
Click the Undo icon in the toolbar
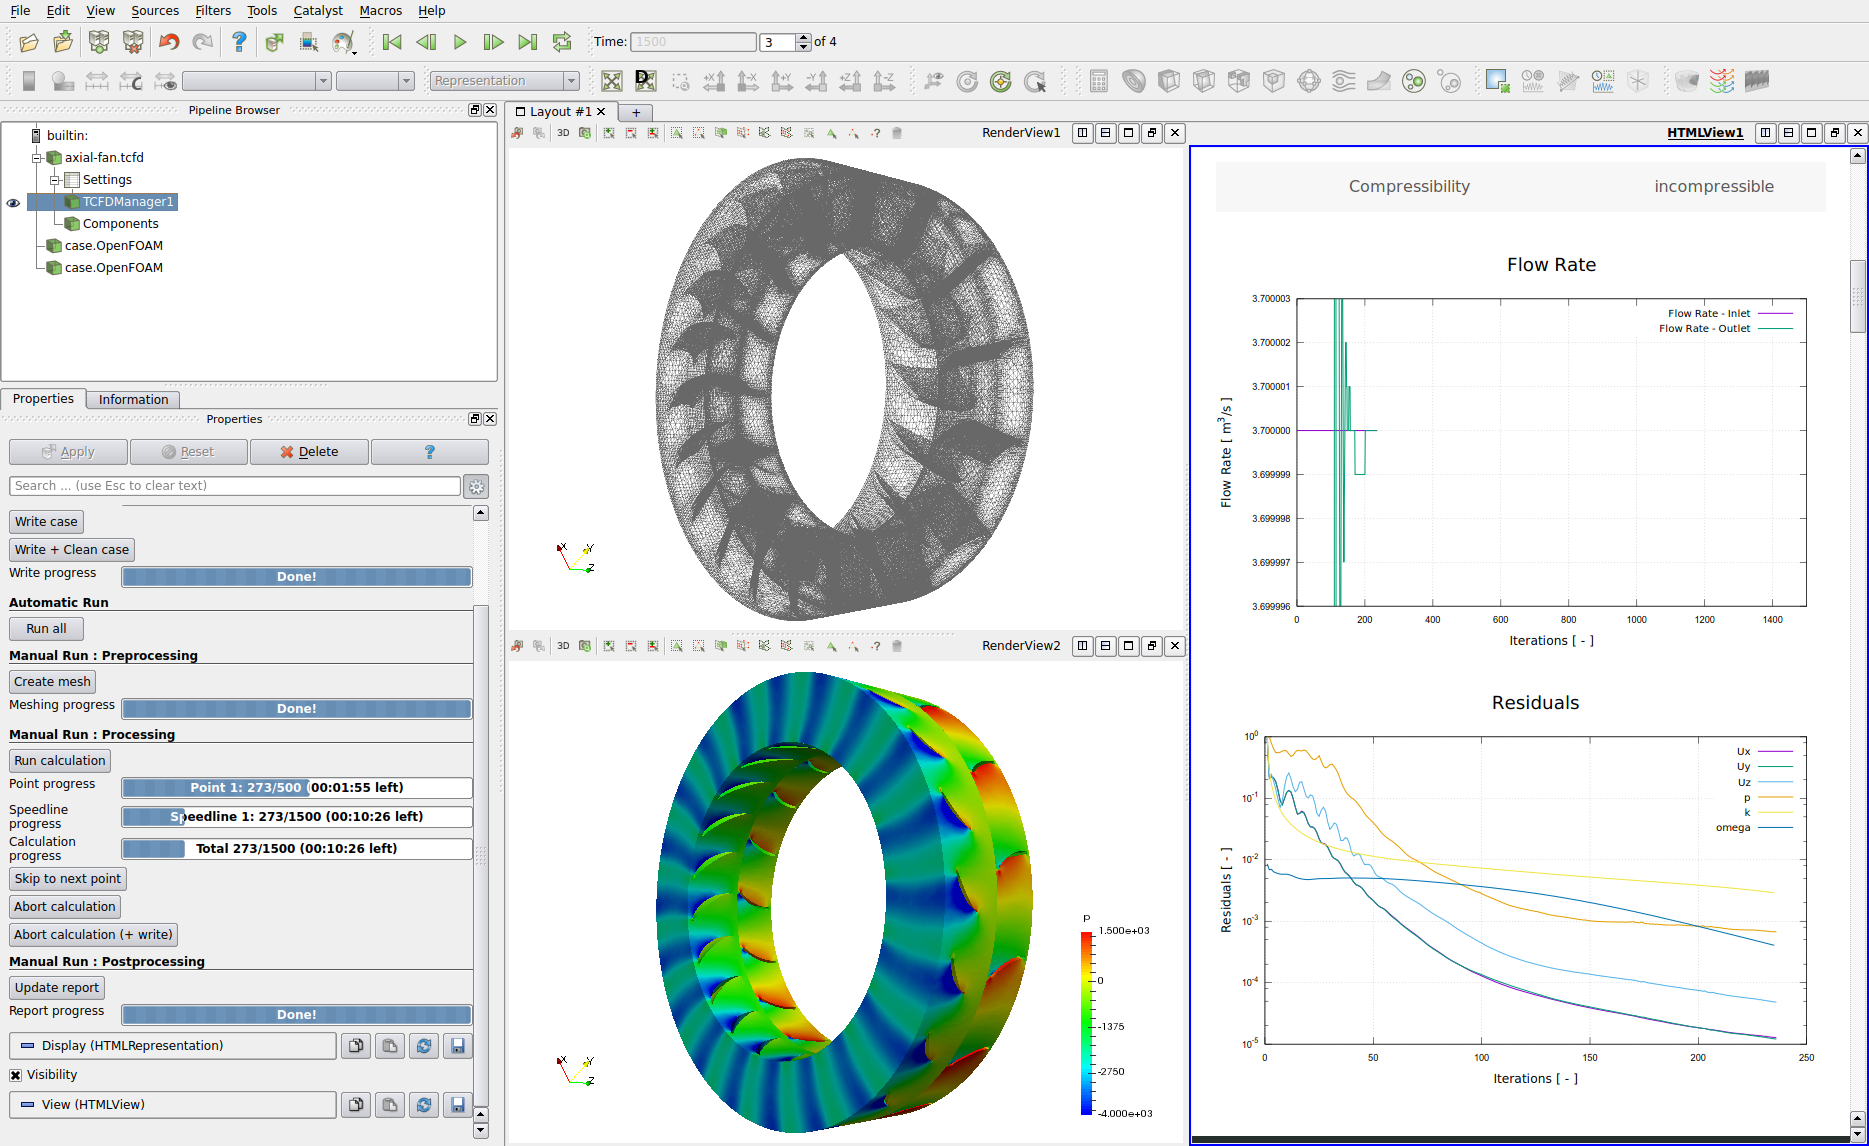(x=169, y=42)
